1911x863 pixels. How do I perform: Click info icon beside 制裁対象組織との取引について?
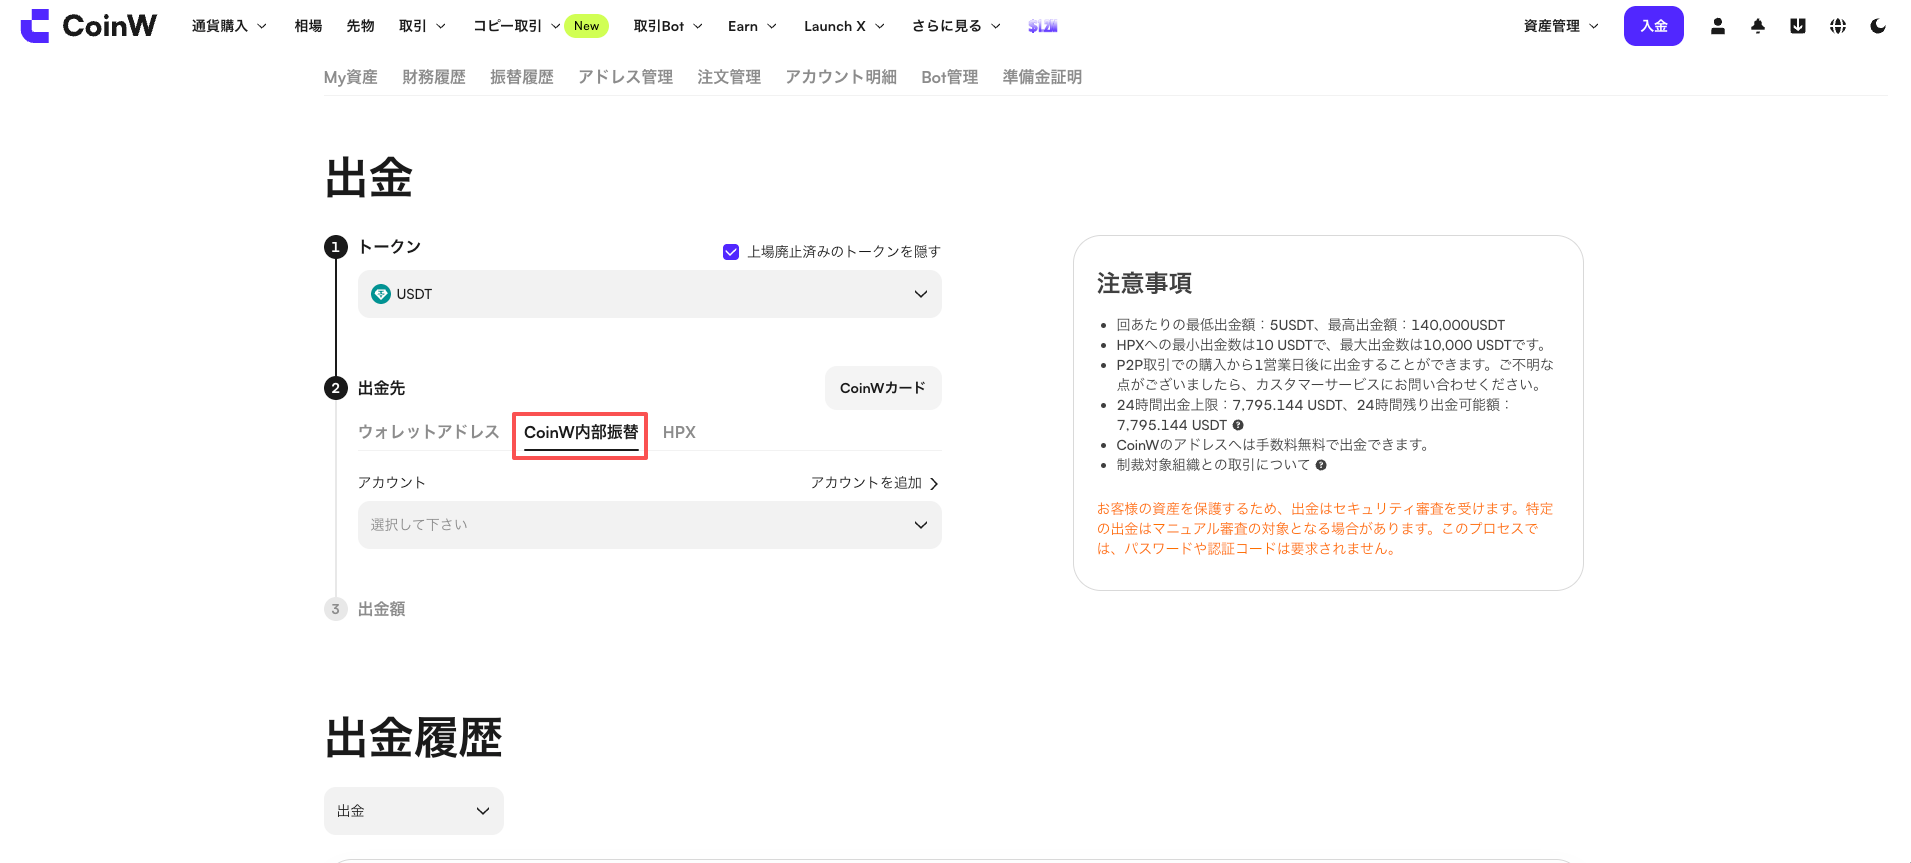pos(1321,465)
